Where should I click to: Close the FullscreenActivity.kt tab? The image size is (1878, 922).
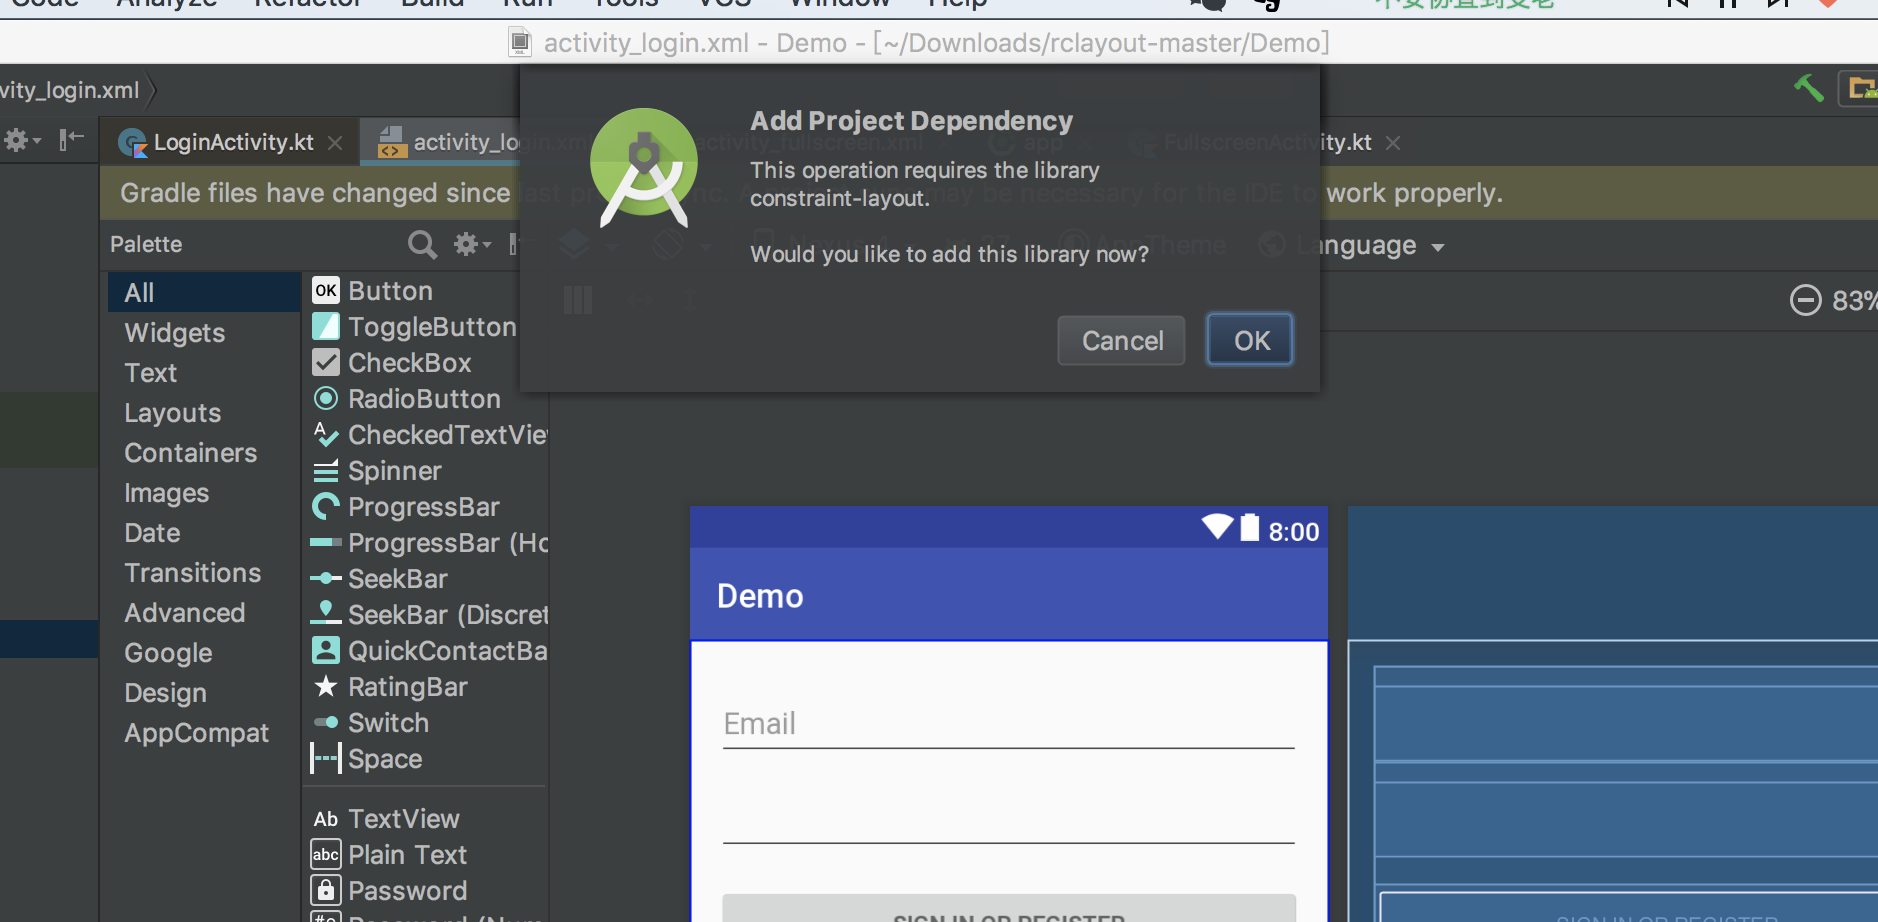[1393, 143]
